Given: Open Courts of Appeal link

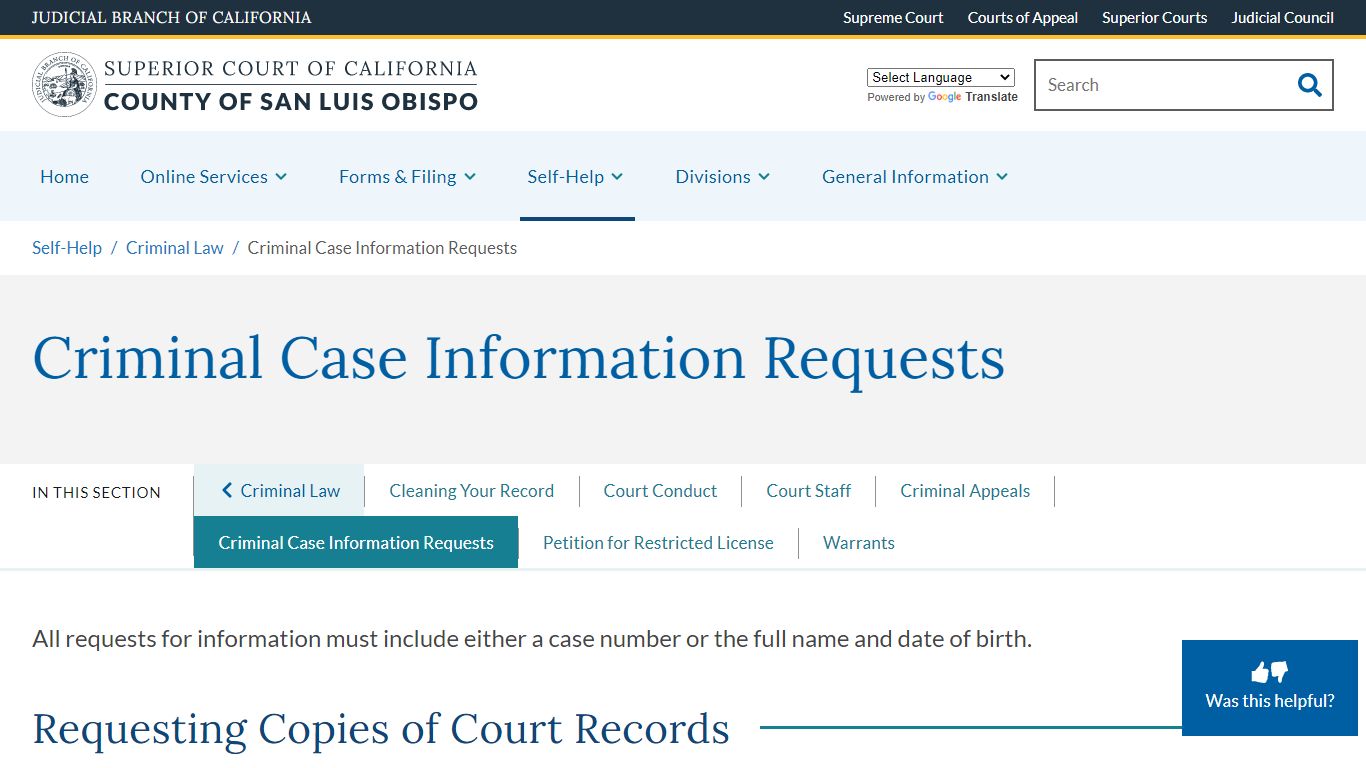Looking at the screenshot, I should (x=1023, y=18).
